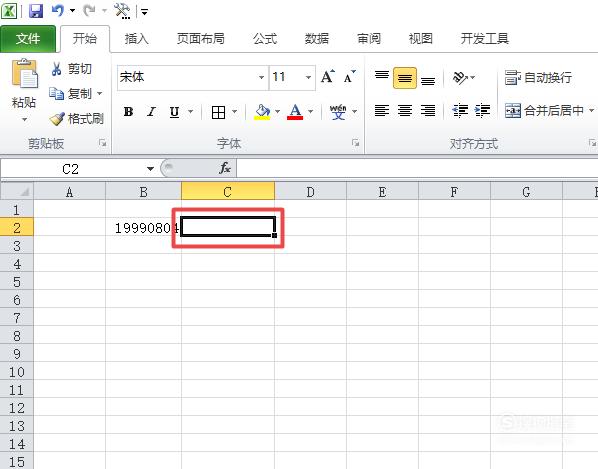Select column D header
Screen dimensions: 598x469
(310, 191)
